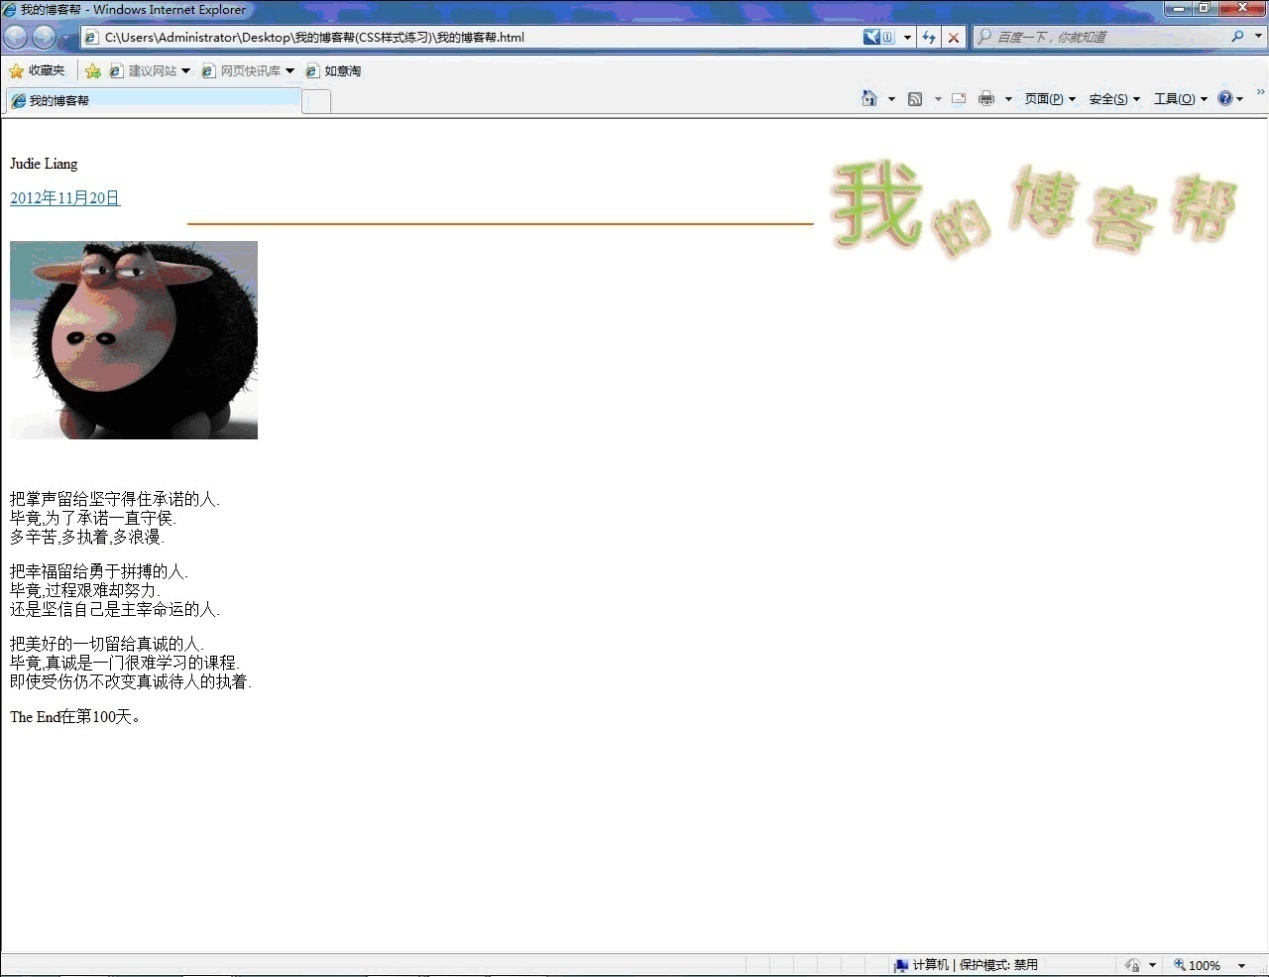
Task: Open the Help question mark icon
Action: click(1224, 98)
